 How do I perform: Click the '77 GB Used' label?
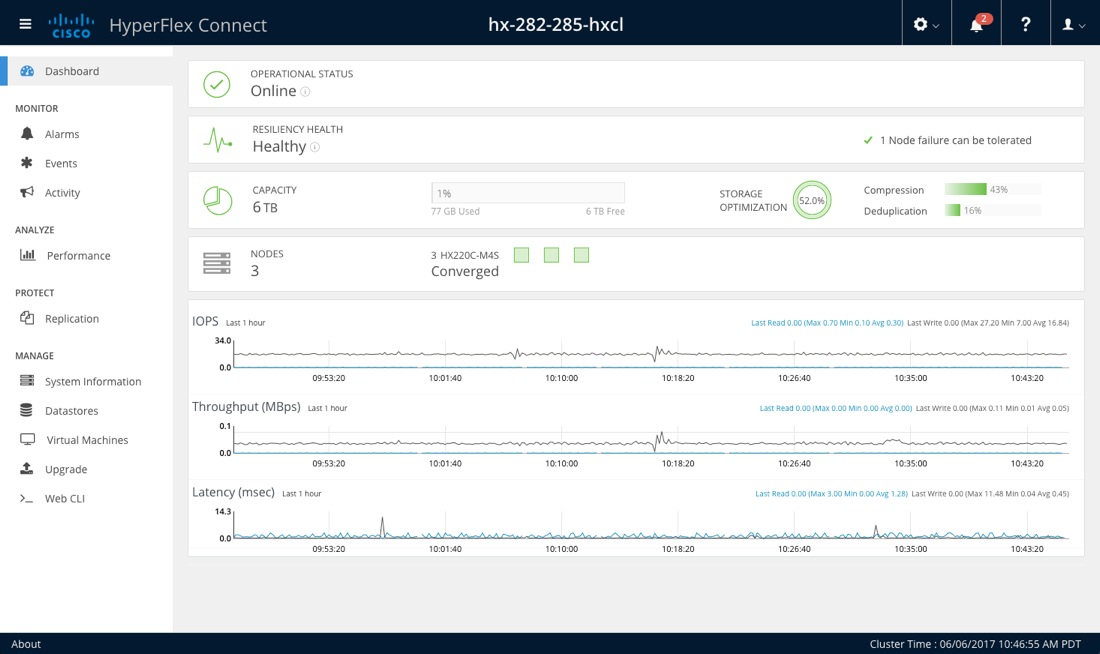(x=455, y=211)
